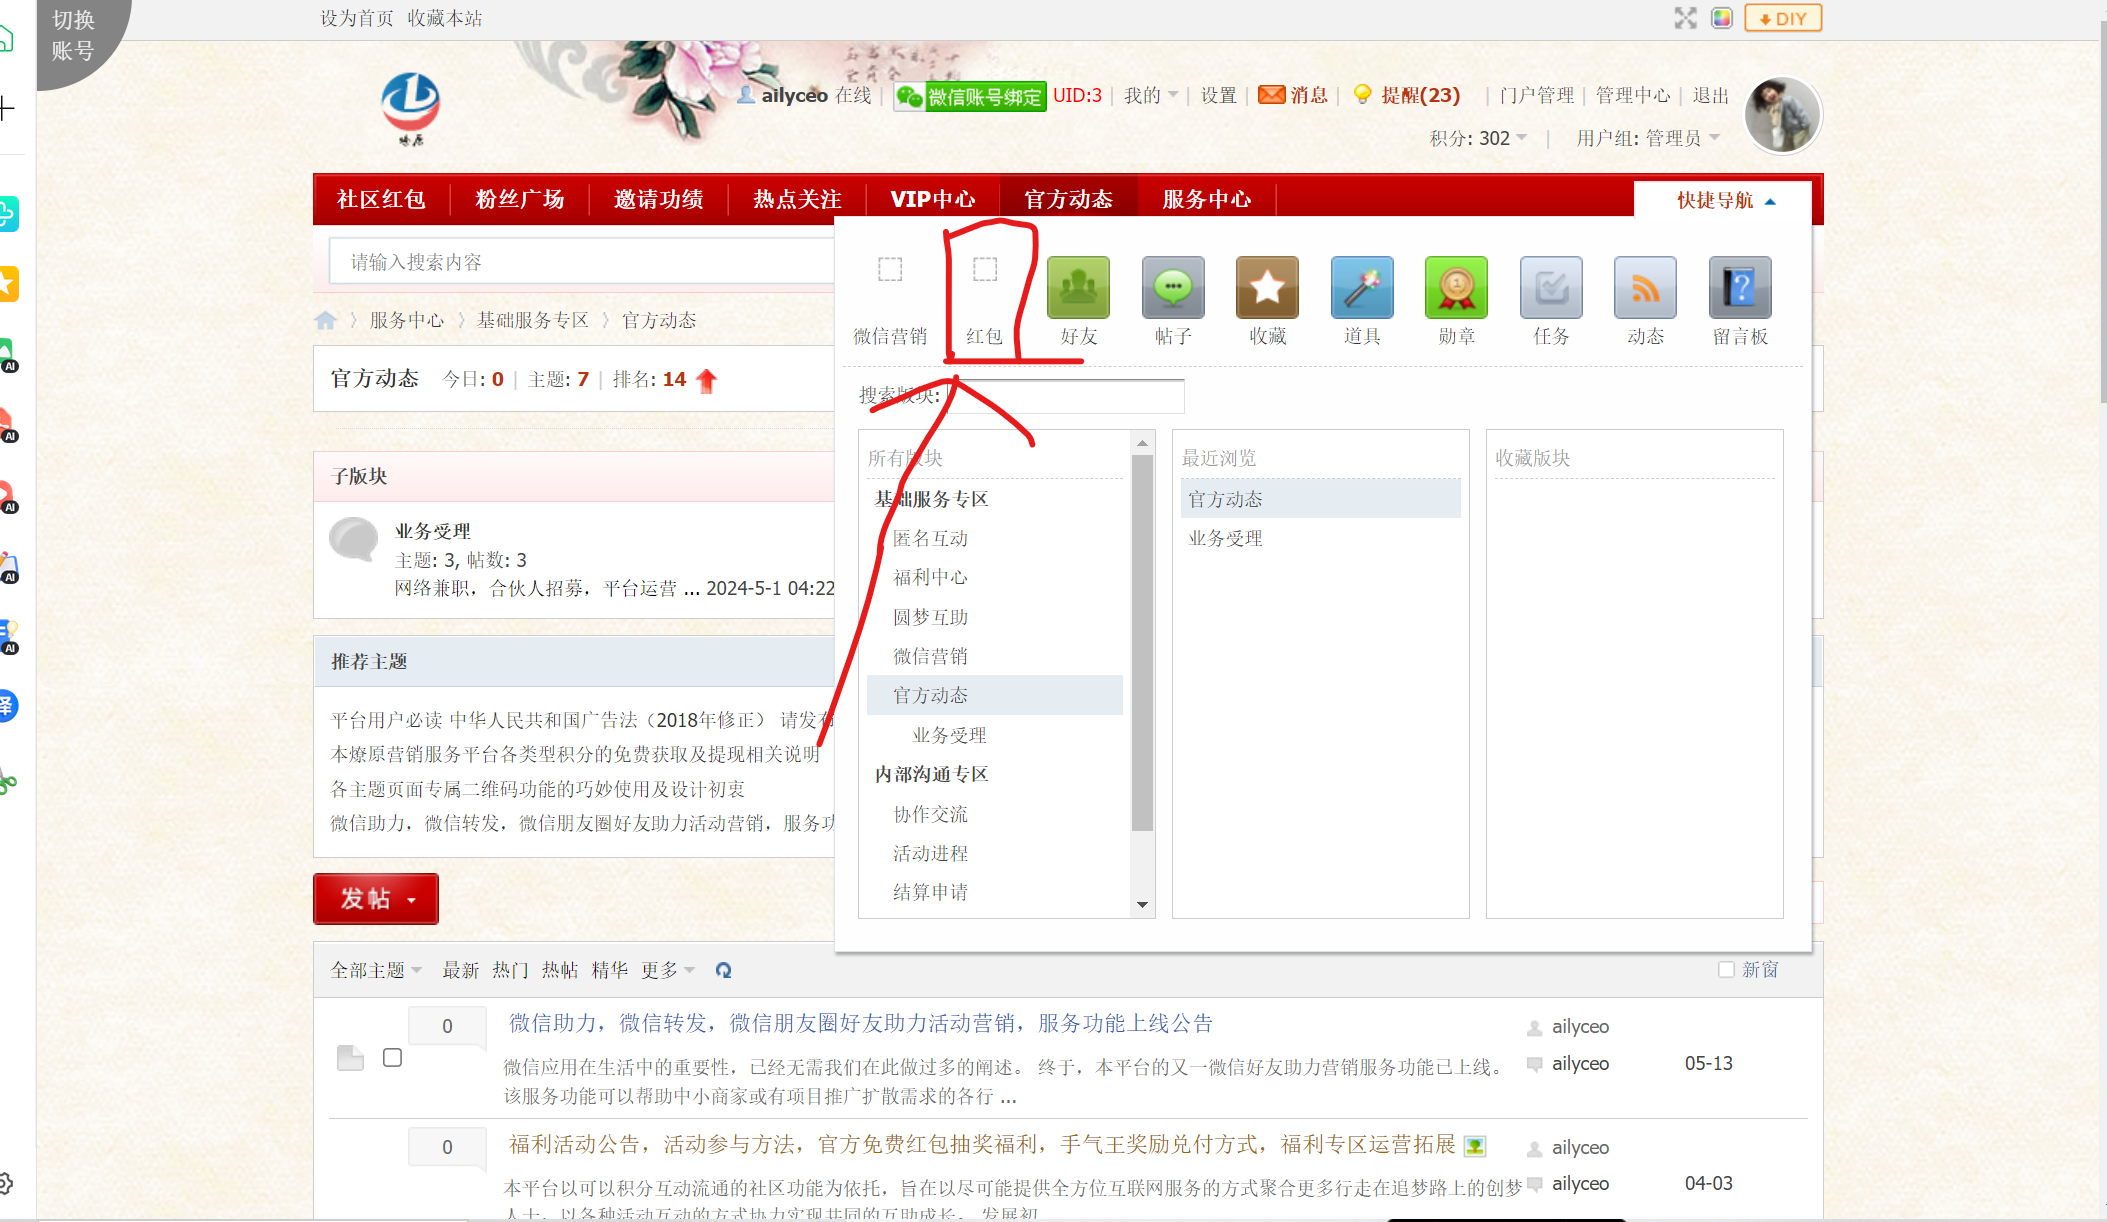Click the 门户管理 link

pos(1537,95)
